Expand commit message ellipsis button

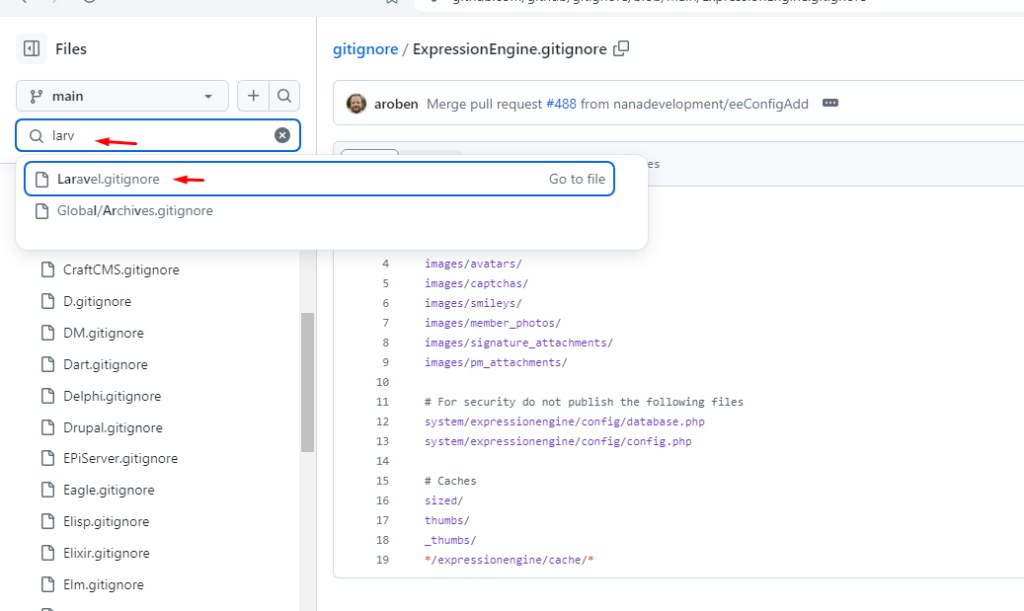829,103
